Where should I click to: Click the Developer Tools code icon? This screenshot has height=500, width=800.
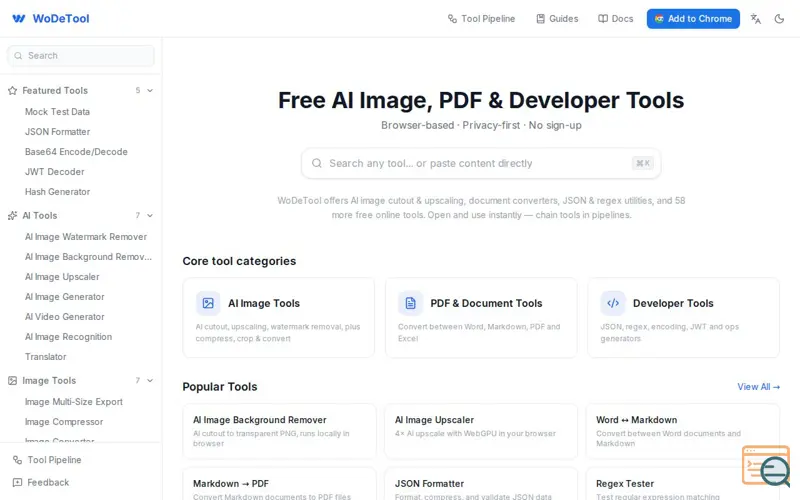(x=613, y=303)
